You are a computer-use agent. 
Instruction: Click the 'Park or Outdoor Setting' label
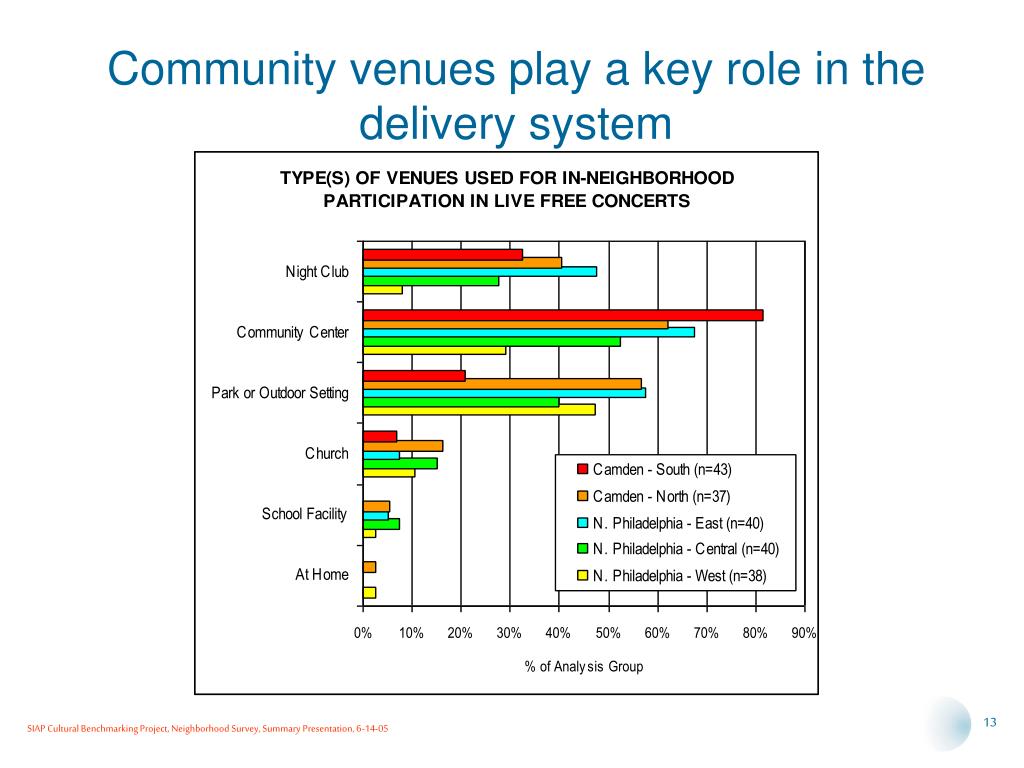pos(280,393)
